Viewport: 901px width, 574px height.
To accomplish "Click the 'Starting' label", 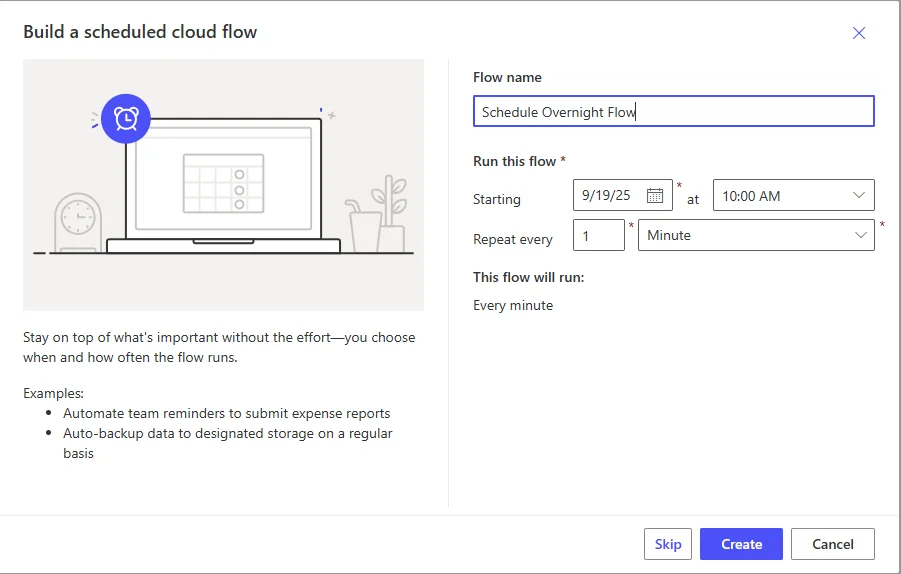I will [x=496, y=199].
